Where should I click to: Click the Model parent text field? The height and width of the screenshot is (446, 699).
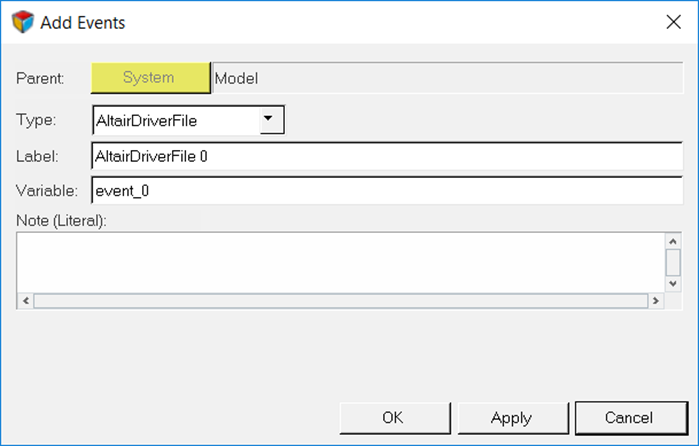pos(448,78)
